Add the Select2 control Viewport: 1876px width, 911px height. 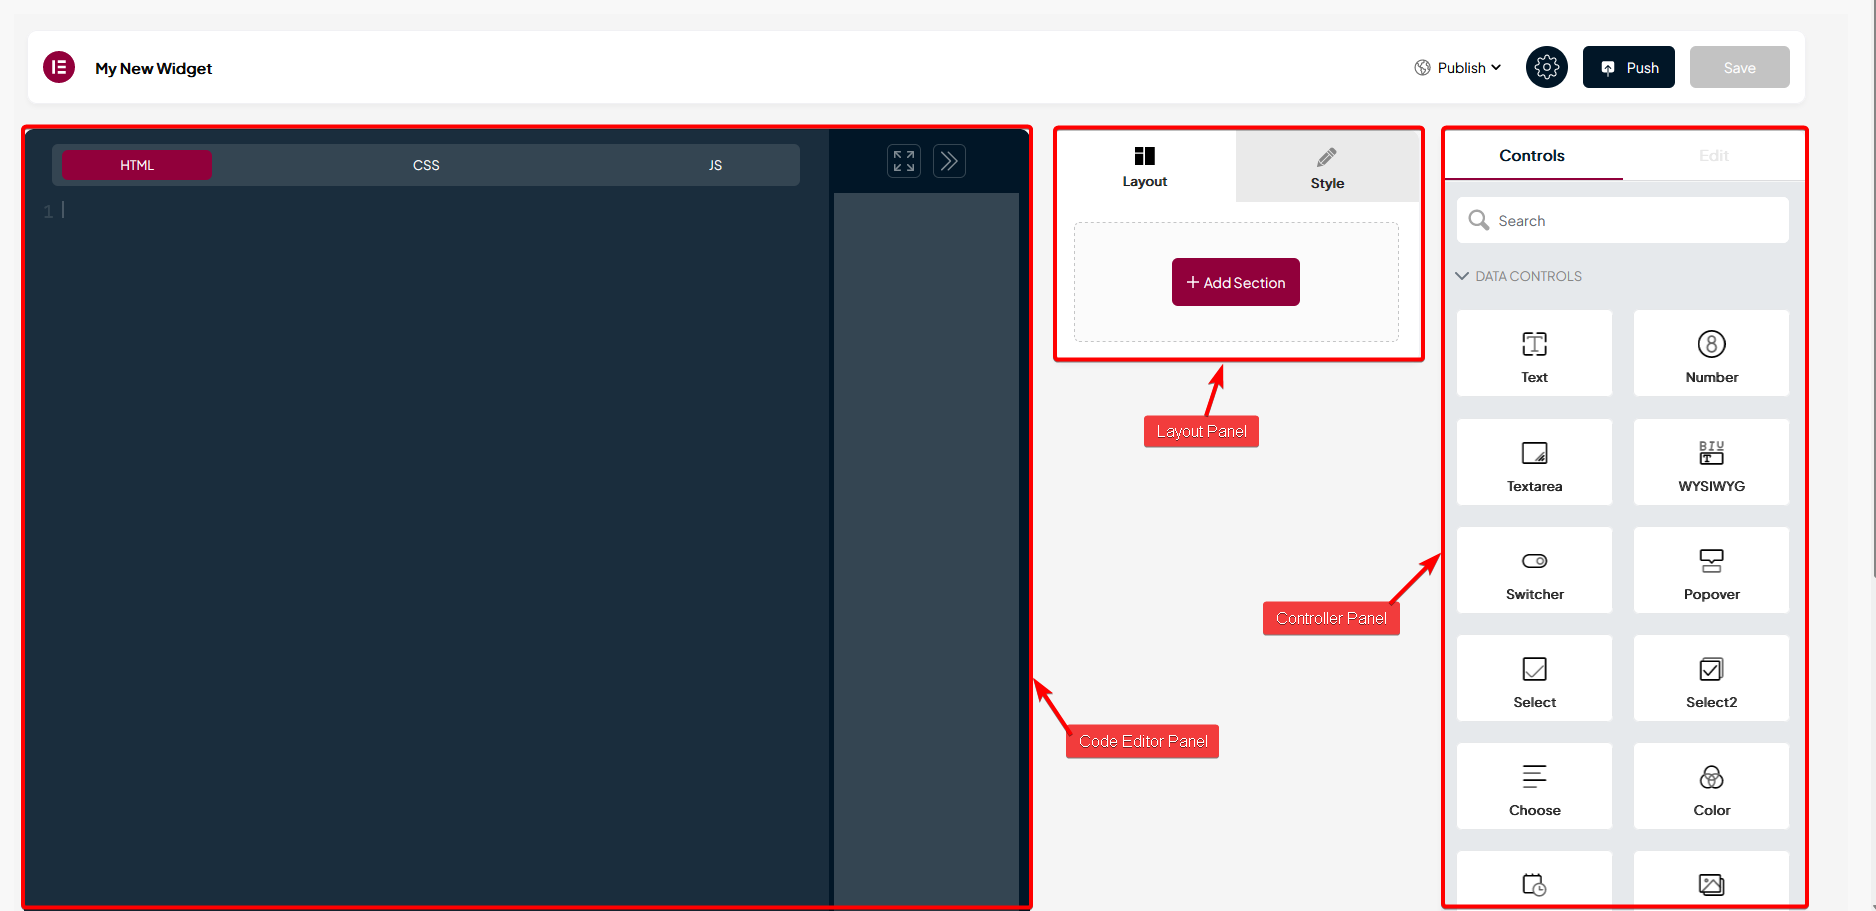[1711, 678]
